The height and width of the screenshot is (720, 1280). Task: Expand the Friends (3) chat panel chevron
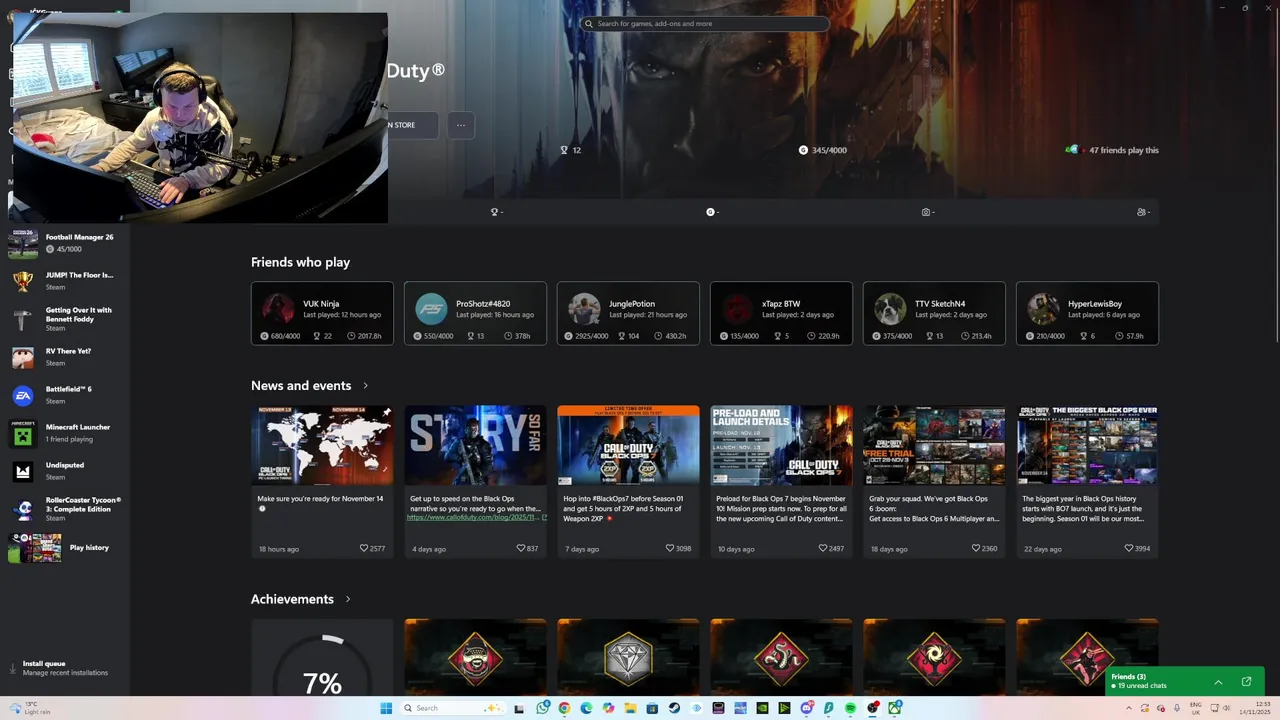point(1218,682)
